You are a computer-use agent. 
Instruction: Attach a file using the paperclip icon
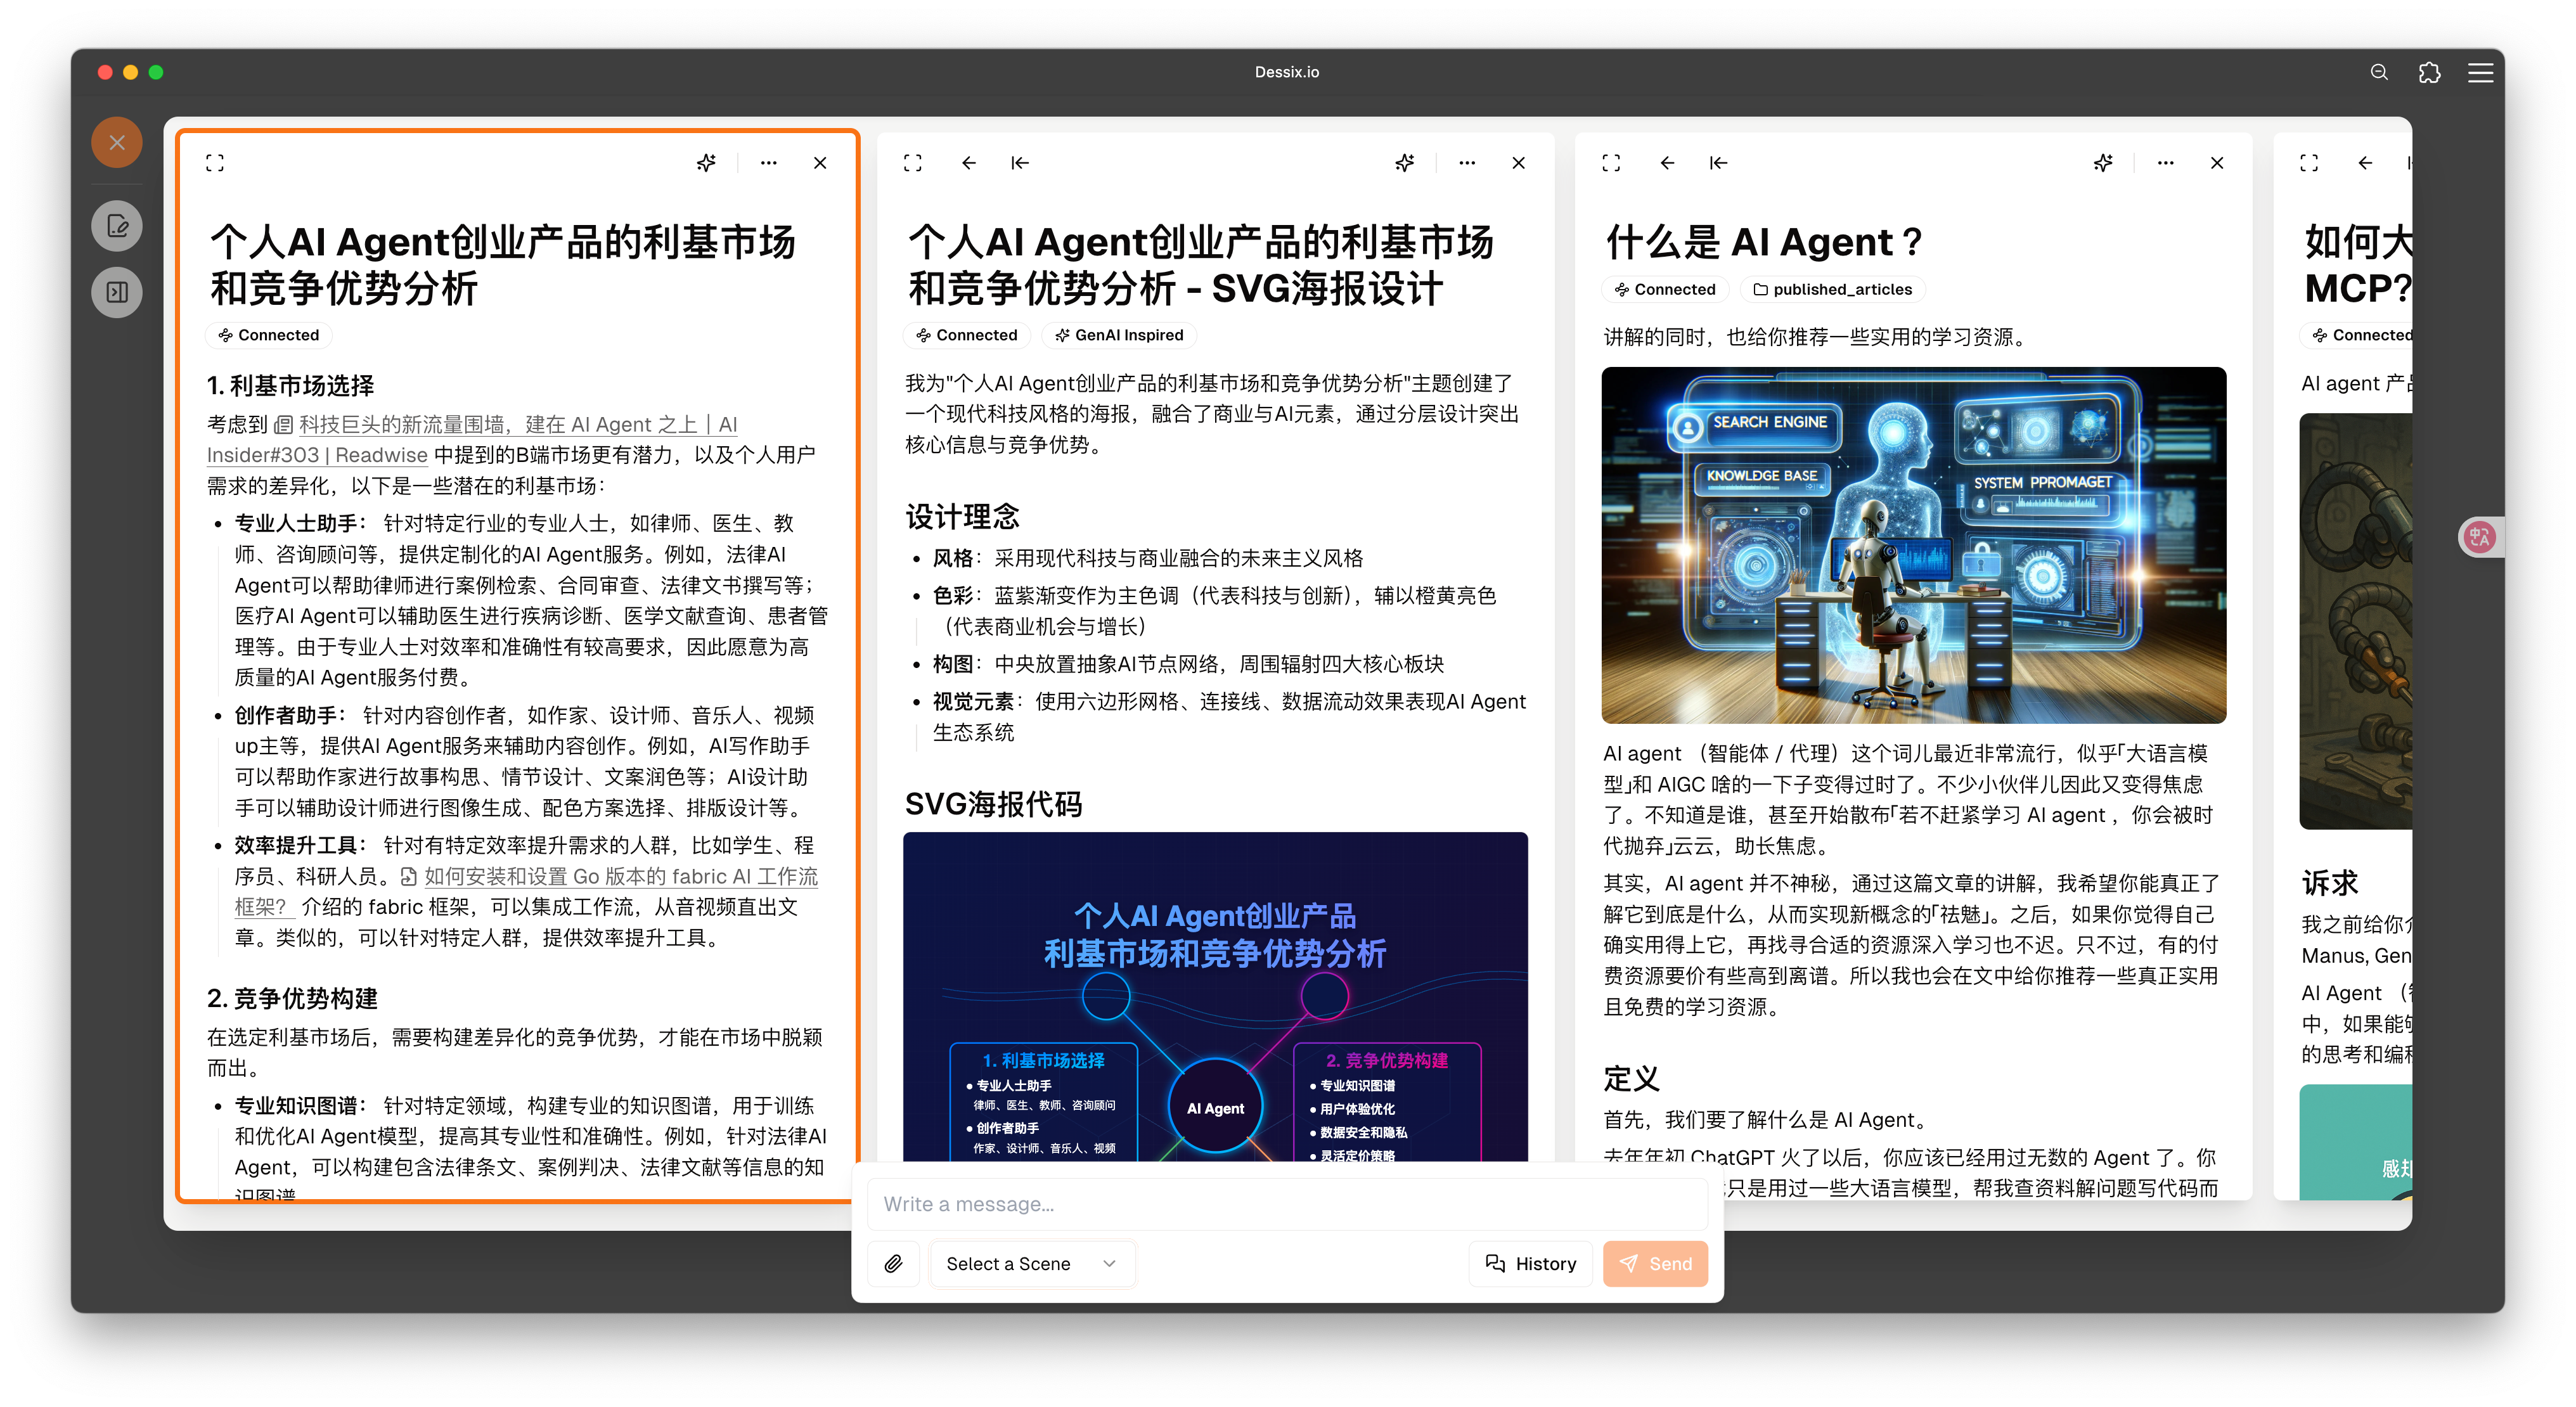(x=893, y=1263)
